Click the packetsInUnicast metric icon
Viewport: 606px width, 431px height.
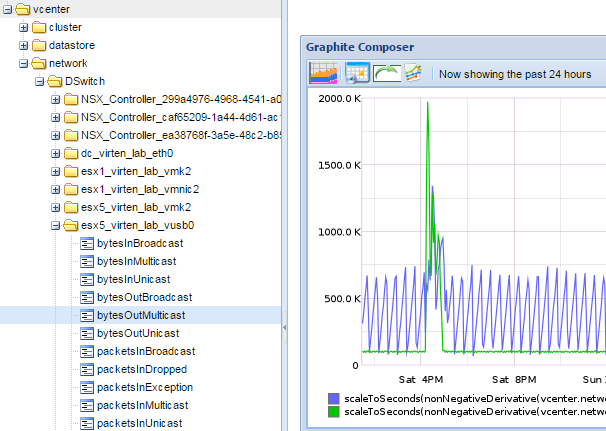(x=87, y=424)
